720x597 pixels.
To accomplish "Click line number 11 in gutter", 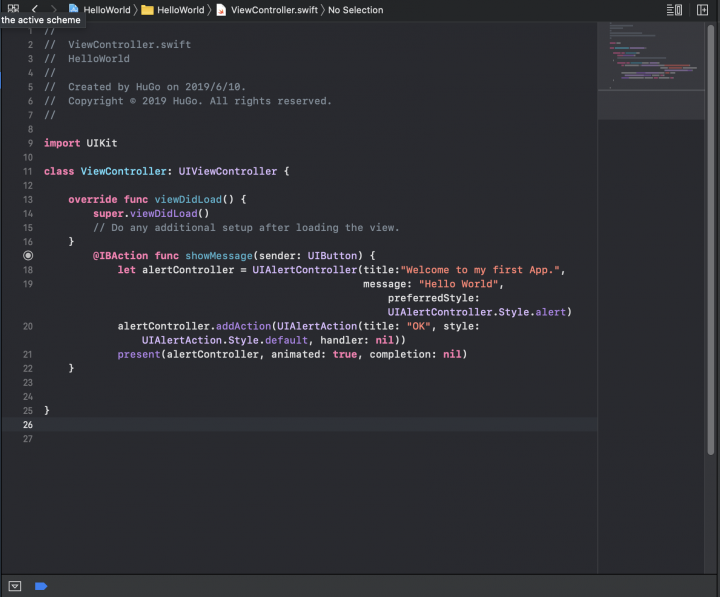I will [28, 171].
